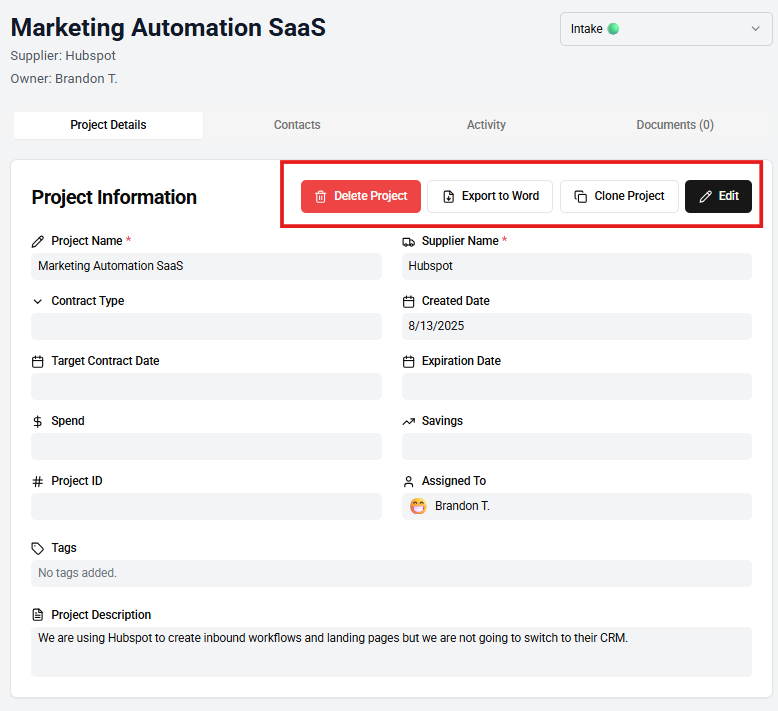This screenshot has height=711, width=778.
Task: Click the truck icon beside Supplier Name
Action: point(408,241)
